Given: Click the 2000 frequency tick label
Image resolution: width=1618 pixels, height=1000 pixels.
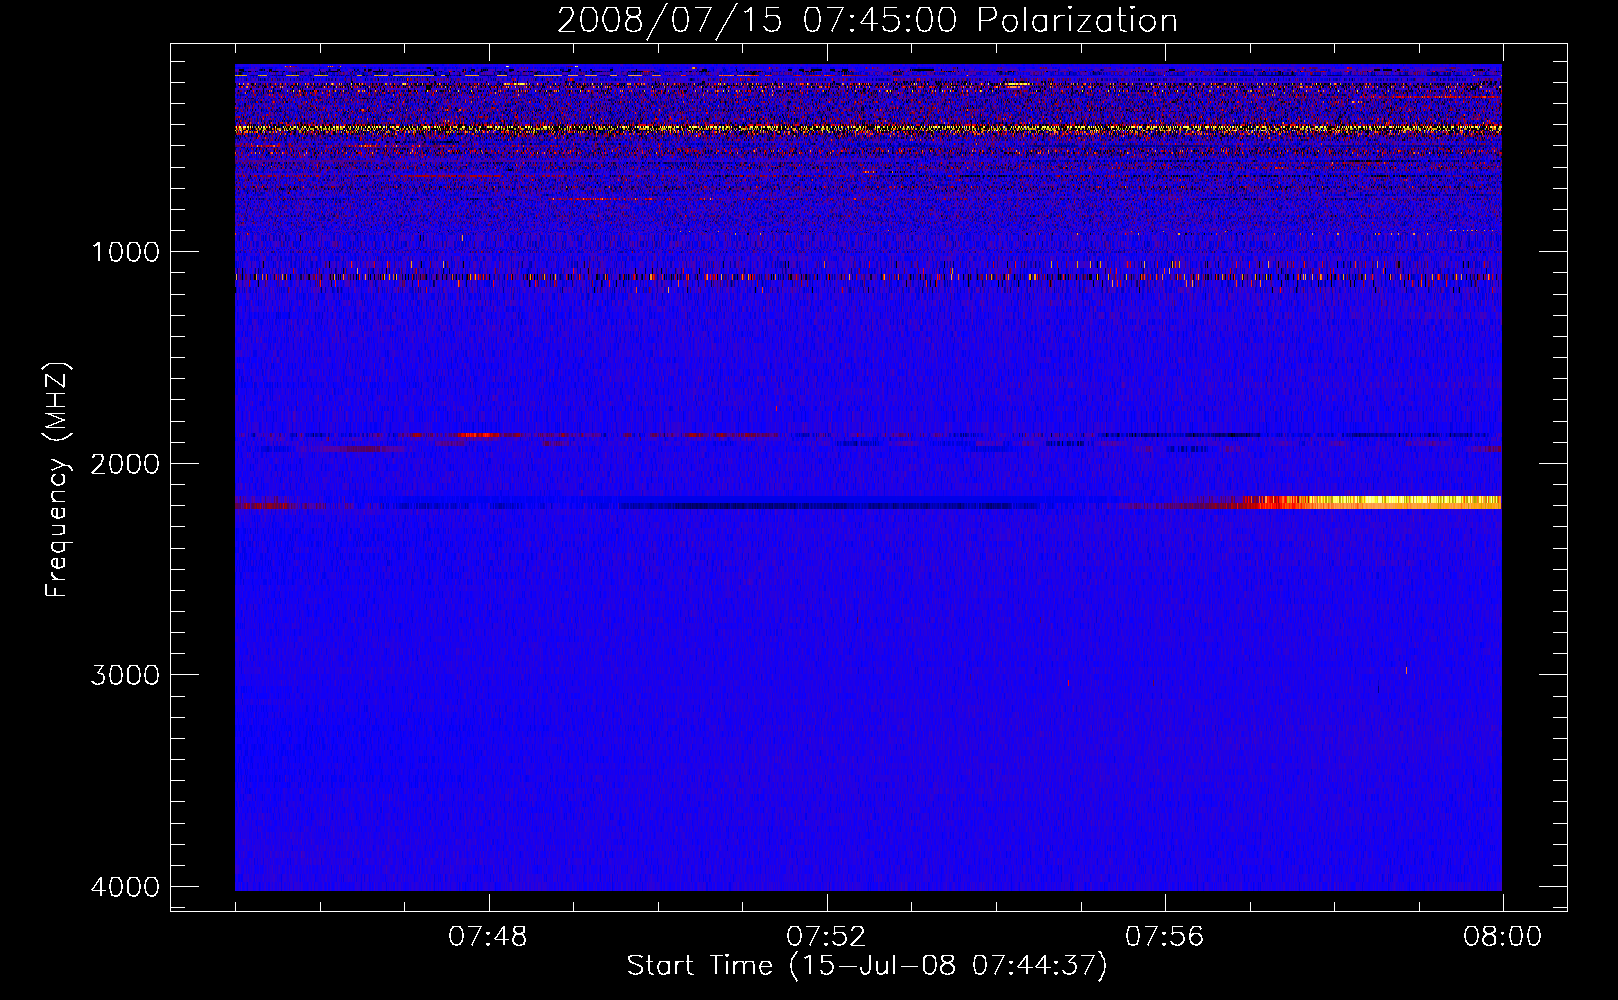Looking at the screenshot, I should click(125, 464).
